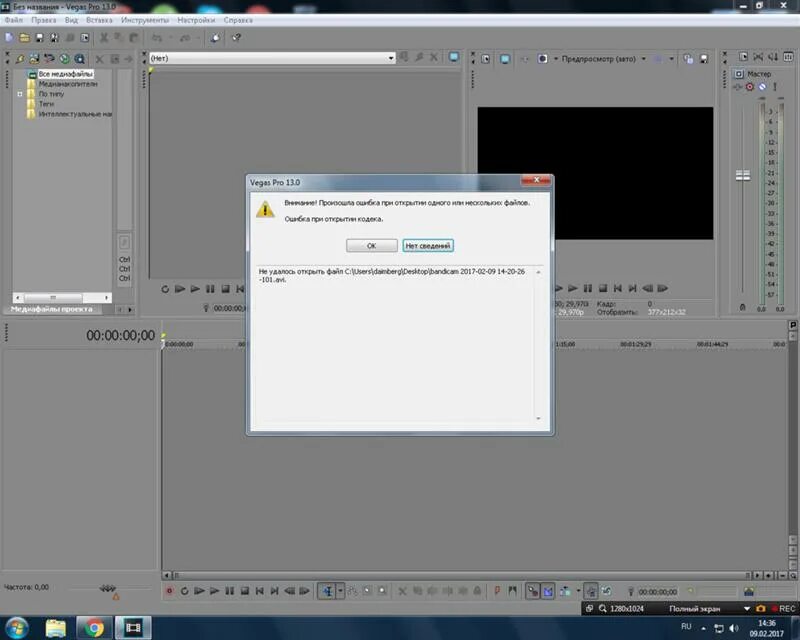
Task: Select the 'Интеллектуальные' smart bins folder
Action: coord(74,114)
